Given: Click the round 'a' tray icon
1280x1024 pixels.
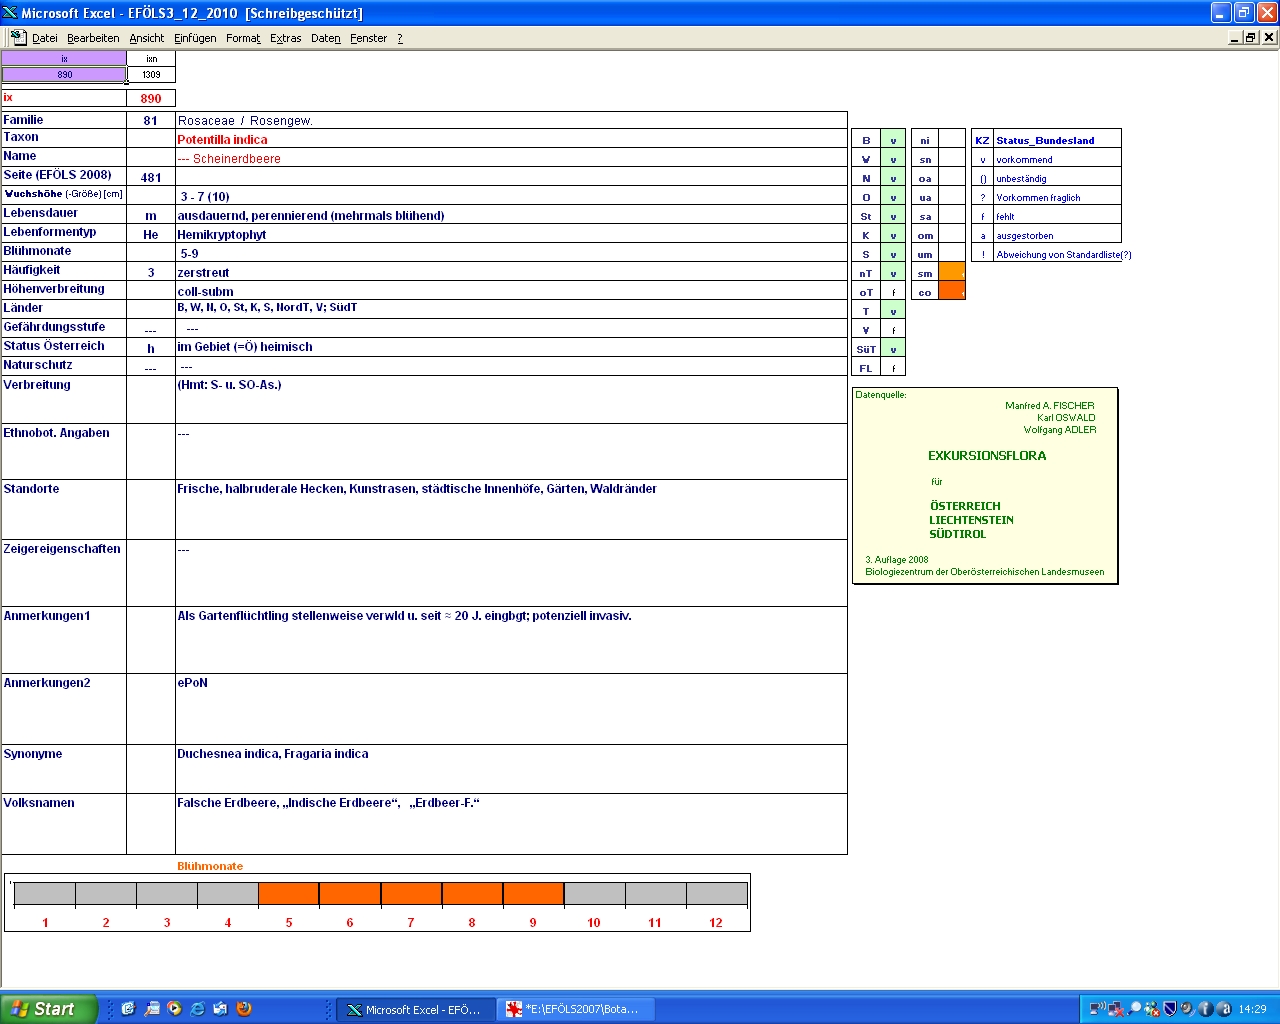Looking at the screenshot, I should (x=1223, y=1009).
